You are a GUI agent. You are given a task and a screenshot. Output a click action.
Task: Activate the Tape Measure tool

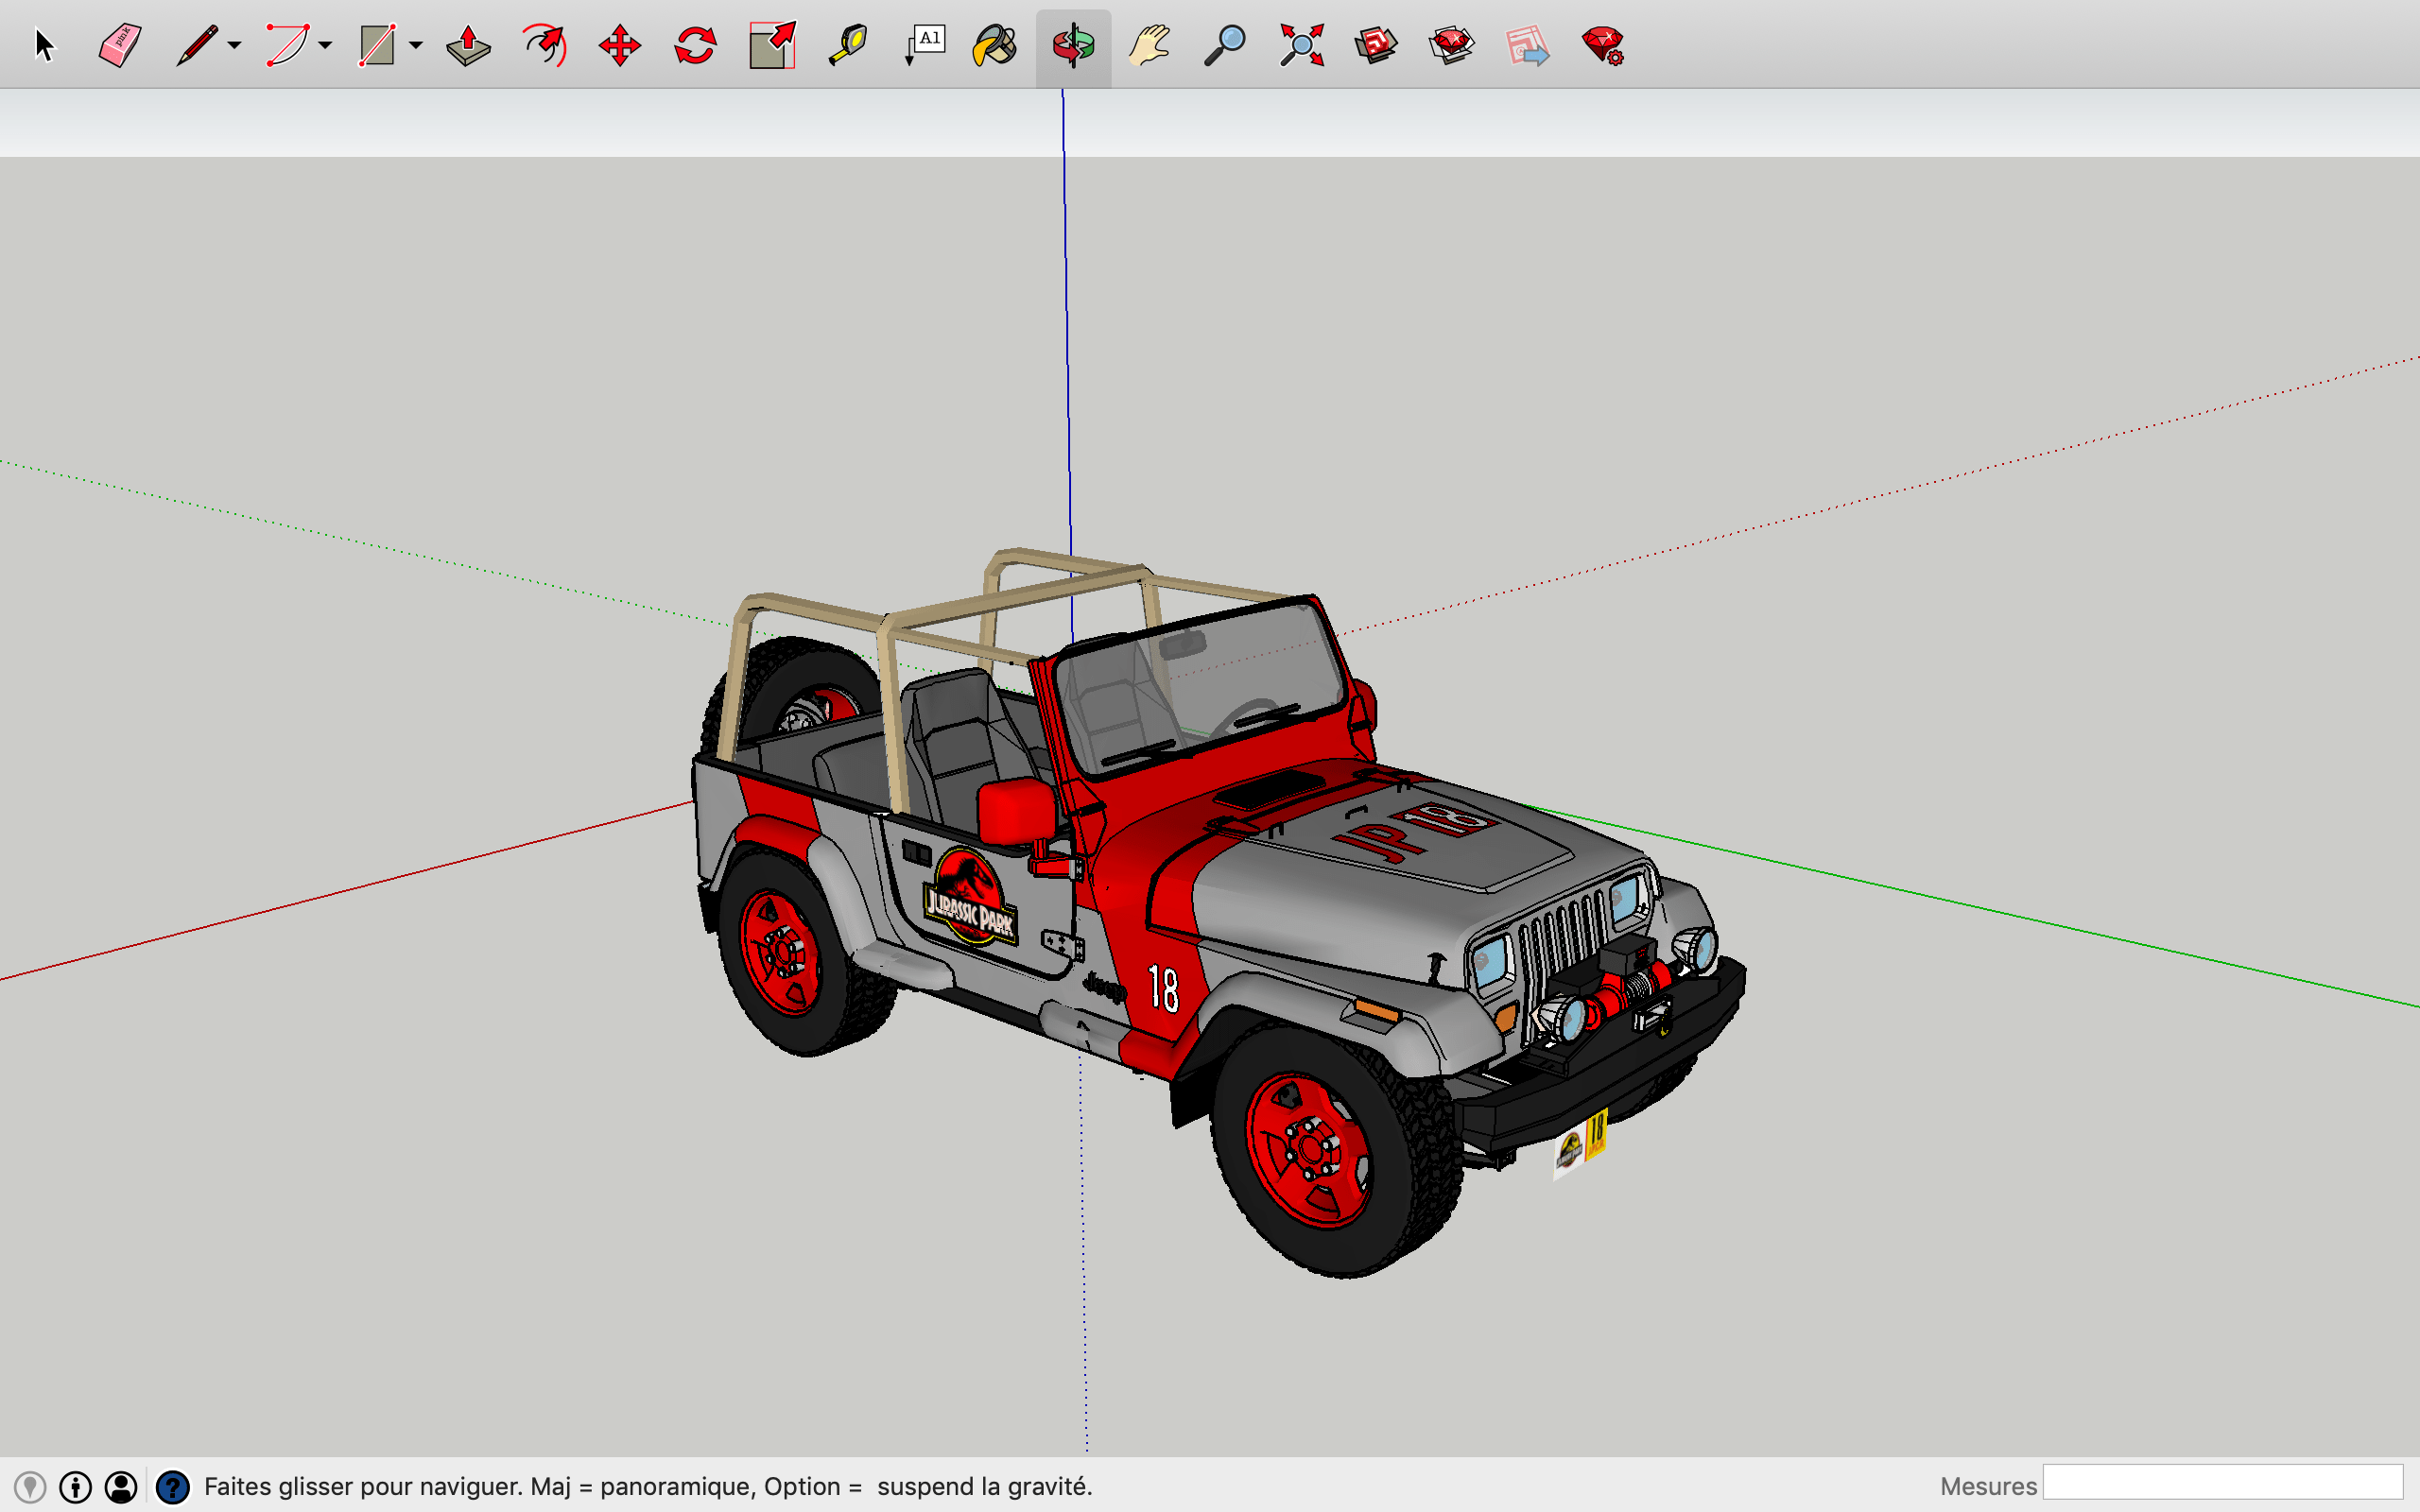pos(848,46)
